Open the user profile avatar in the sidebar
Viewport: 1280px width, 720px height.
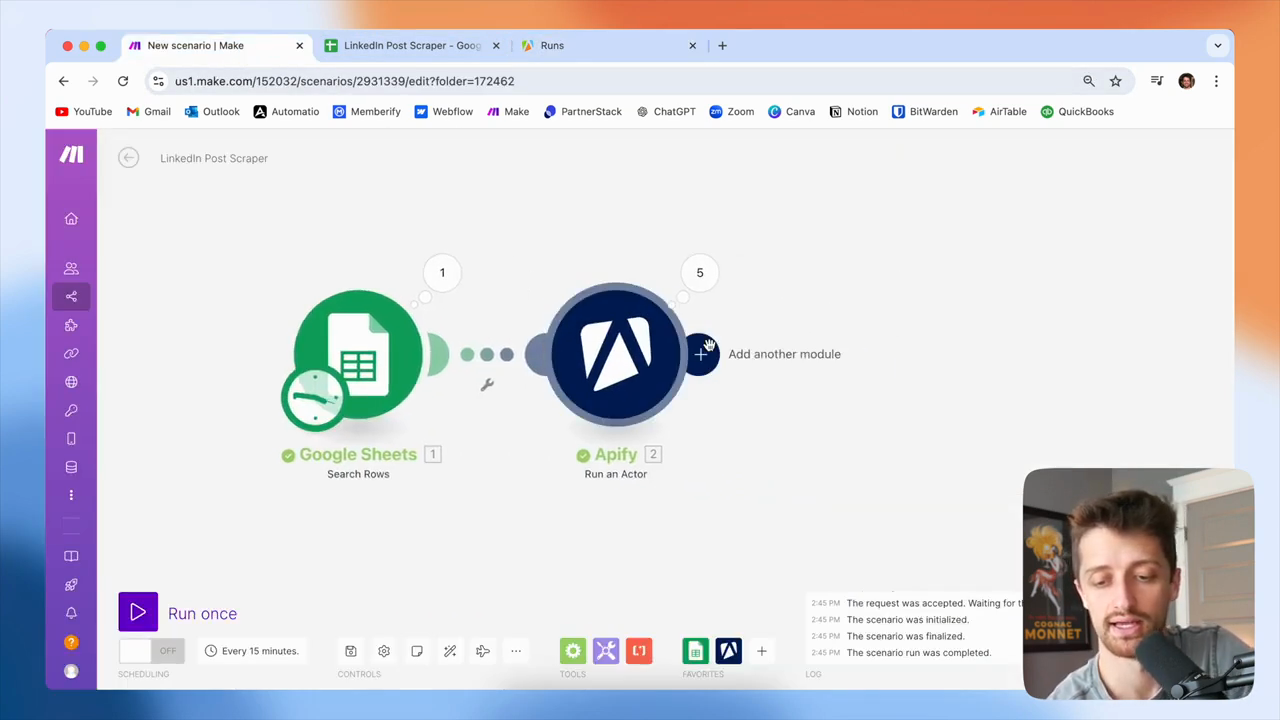point(71,671)
